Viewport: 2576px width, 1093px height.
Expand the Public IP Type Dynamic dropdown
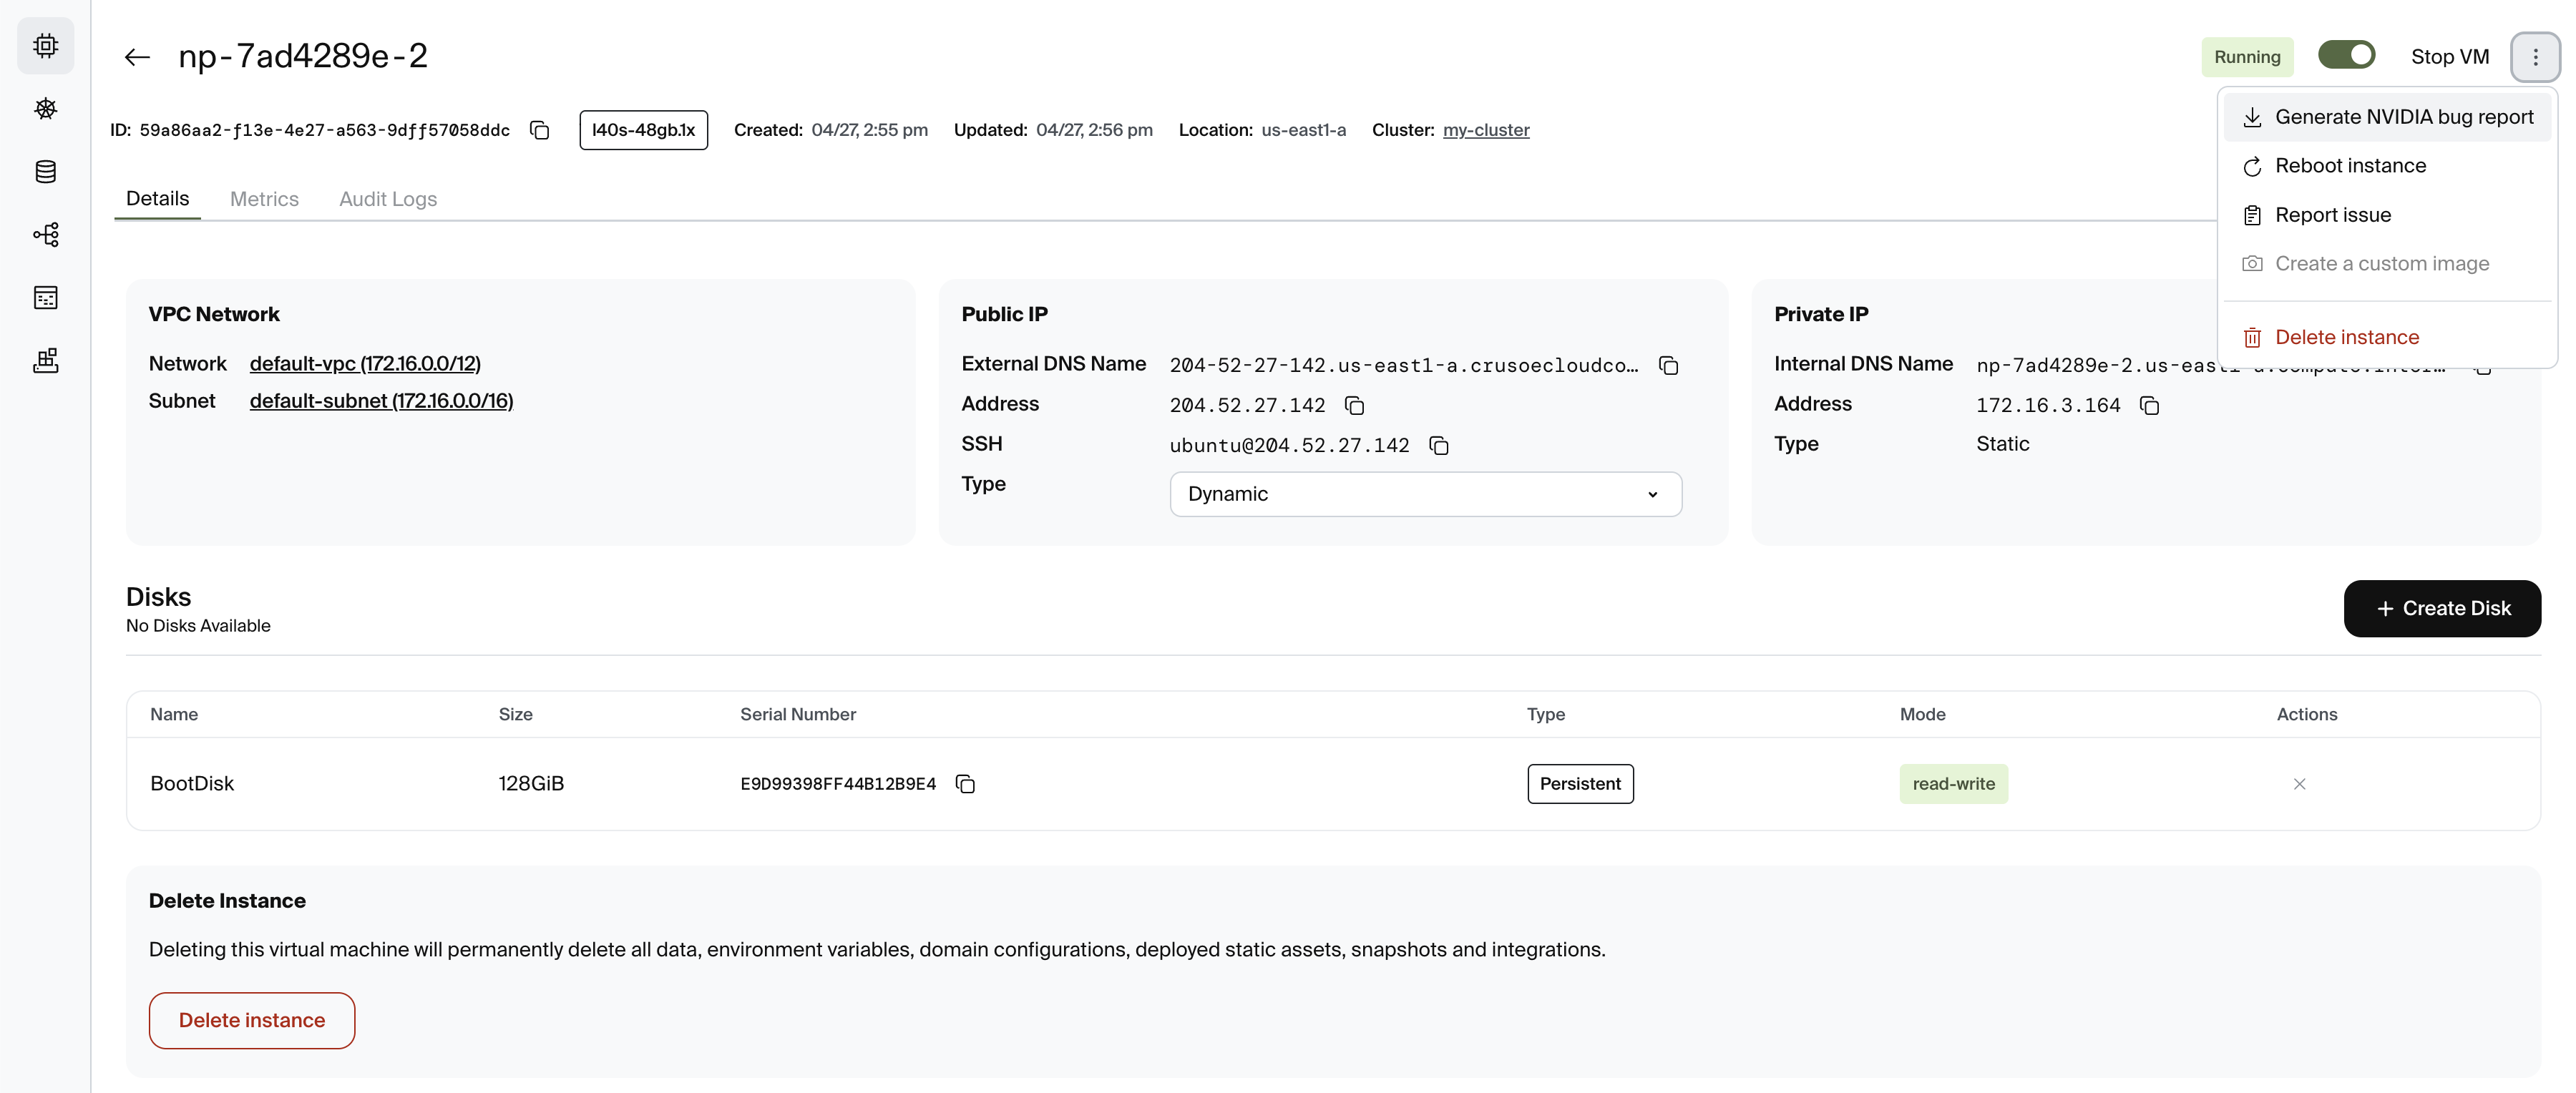1425,494
